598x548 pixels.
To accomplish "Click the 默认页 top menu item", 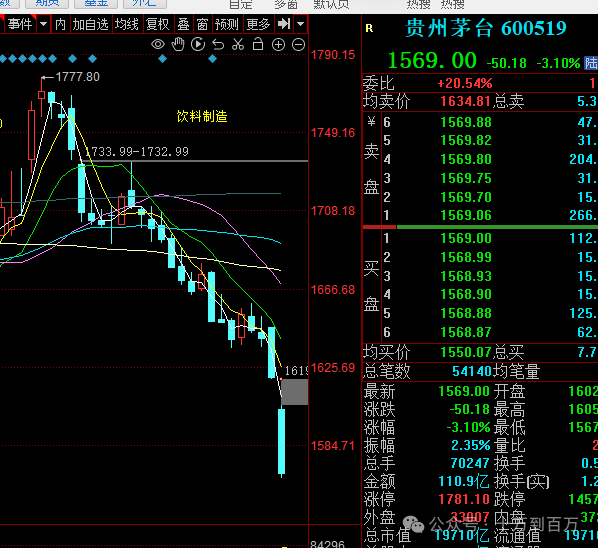I will coord(331,4).
